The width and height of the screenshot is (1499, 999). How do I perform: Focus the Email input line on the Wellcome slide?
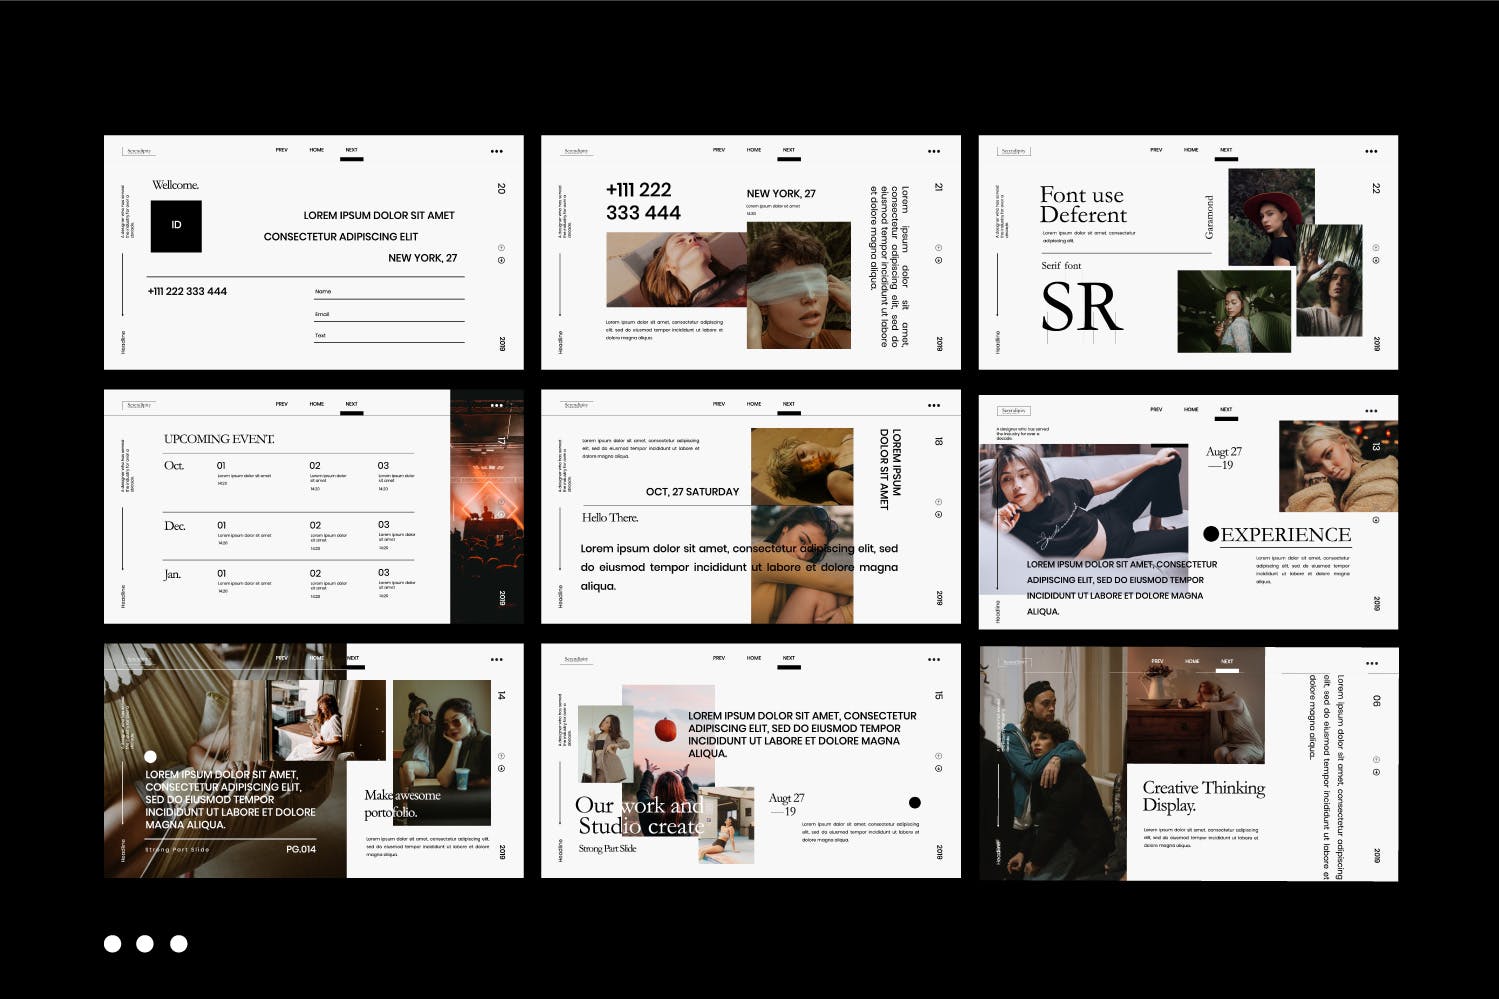tap(389, 314)
